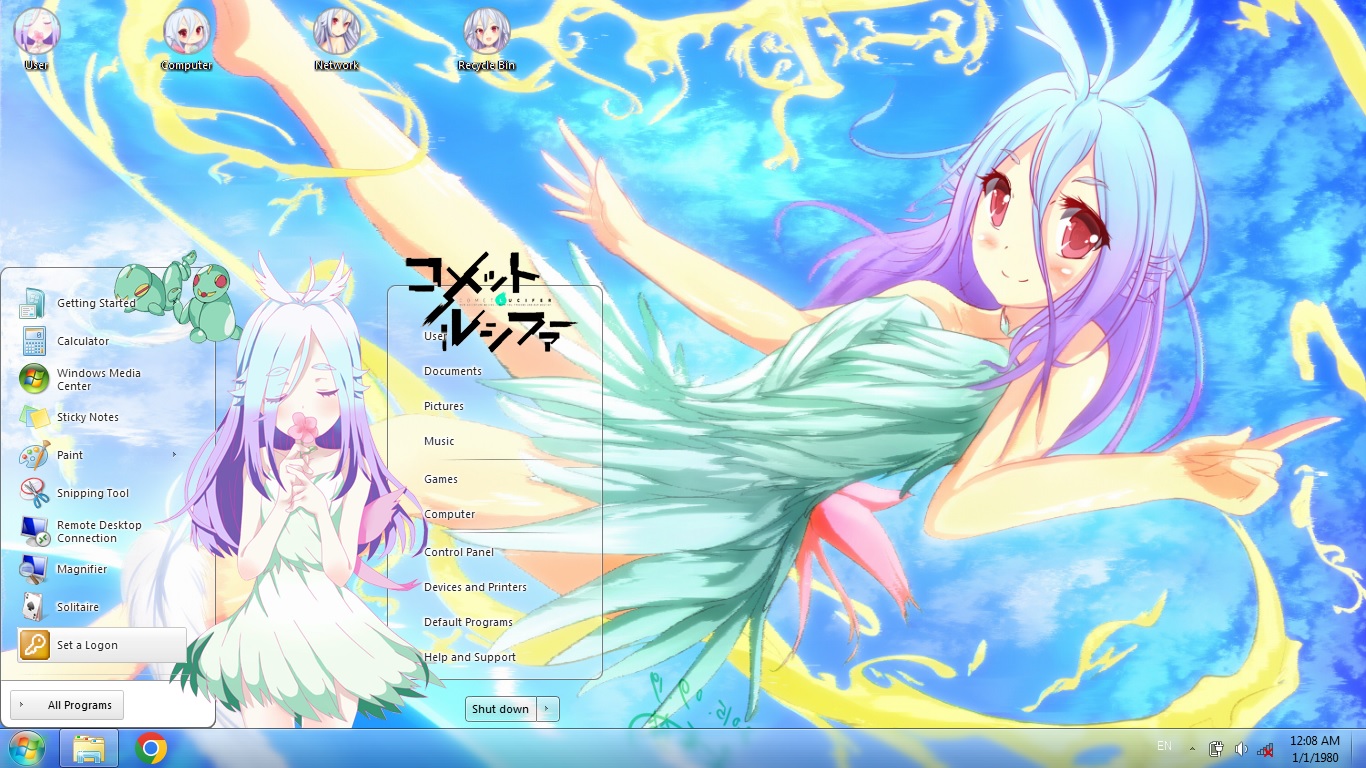This screenshot has height=768, width=1366.
Task: Open the Computer icon on the desktop
Action: (187, 40)
